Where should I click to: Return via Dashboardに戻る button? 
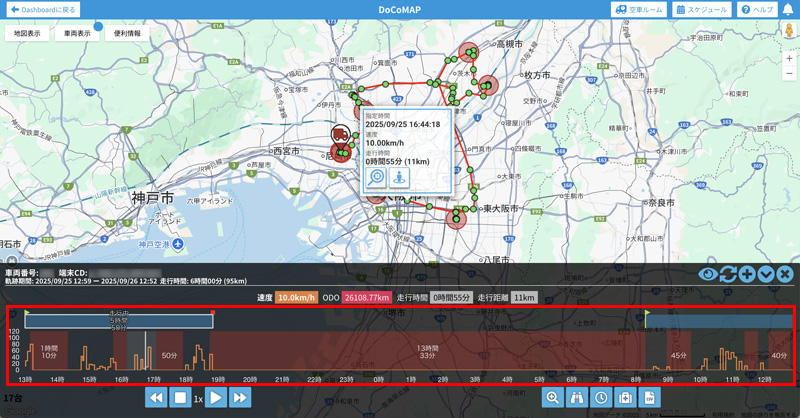click(44, 10)
